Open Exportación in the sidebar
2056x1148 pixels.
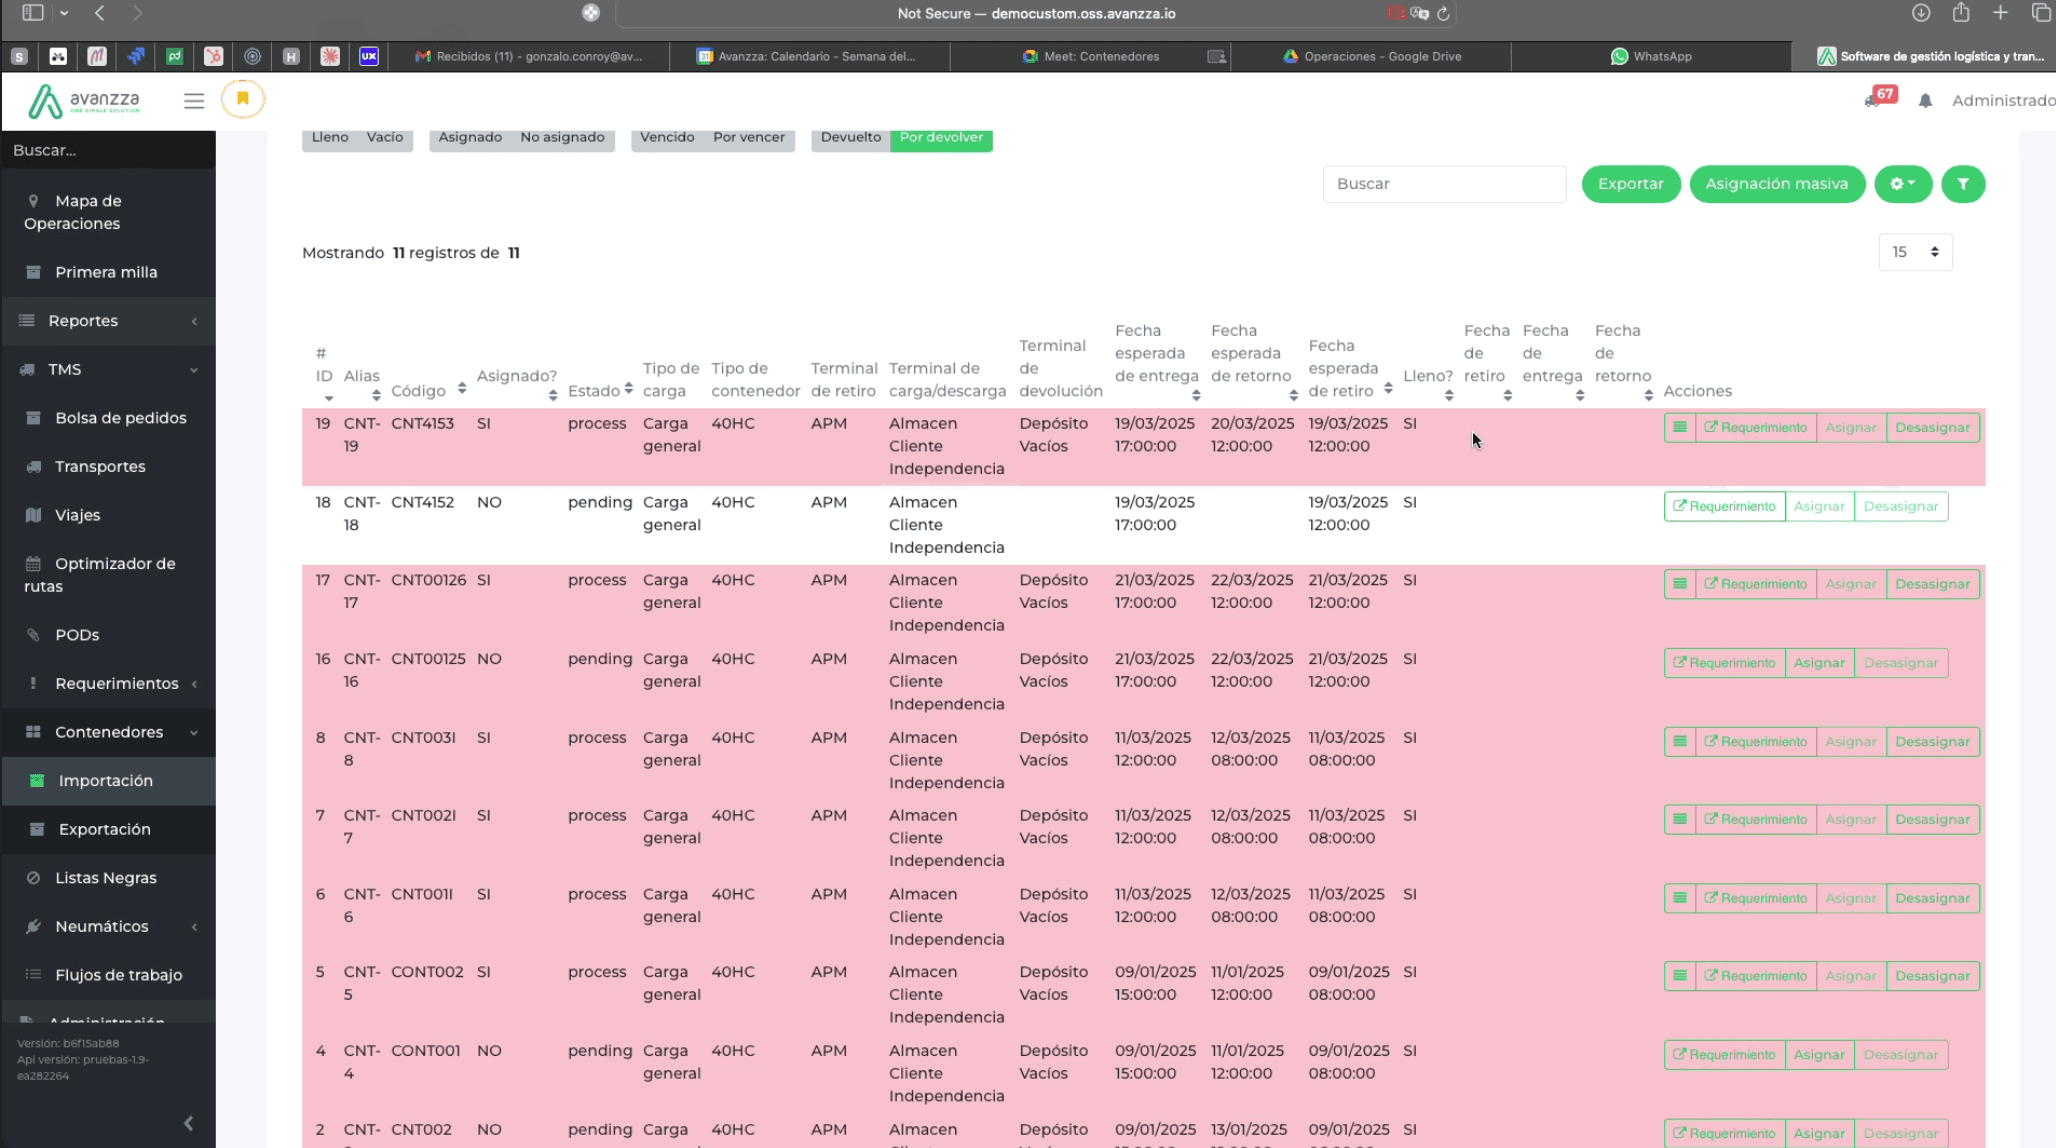coord(105,829)
